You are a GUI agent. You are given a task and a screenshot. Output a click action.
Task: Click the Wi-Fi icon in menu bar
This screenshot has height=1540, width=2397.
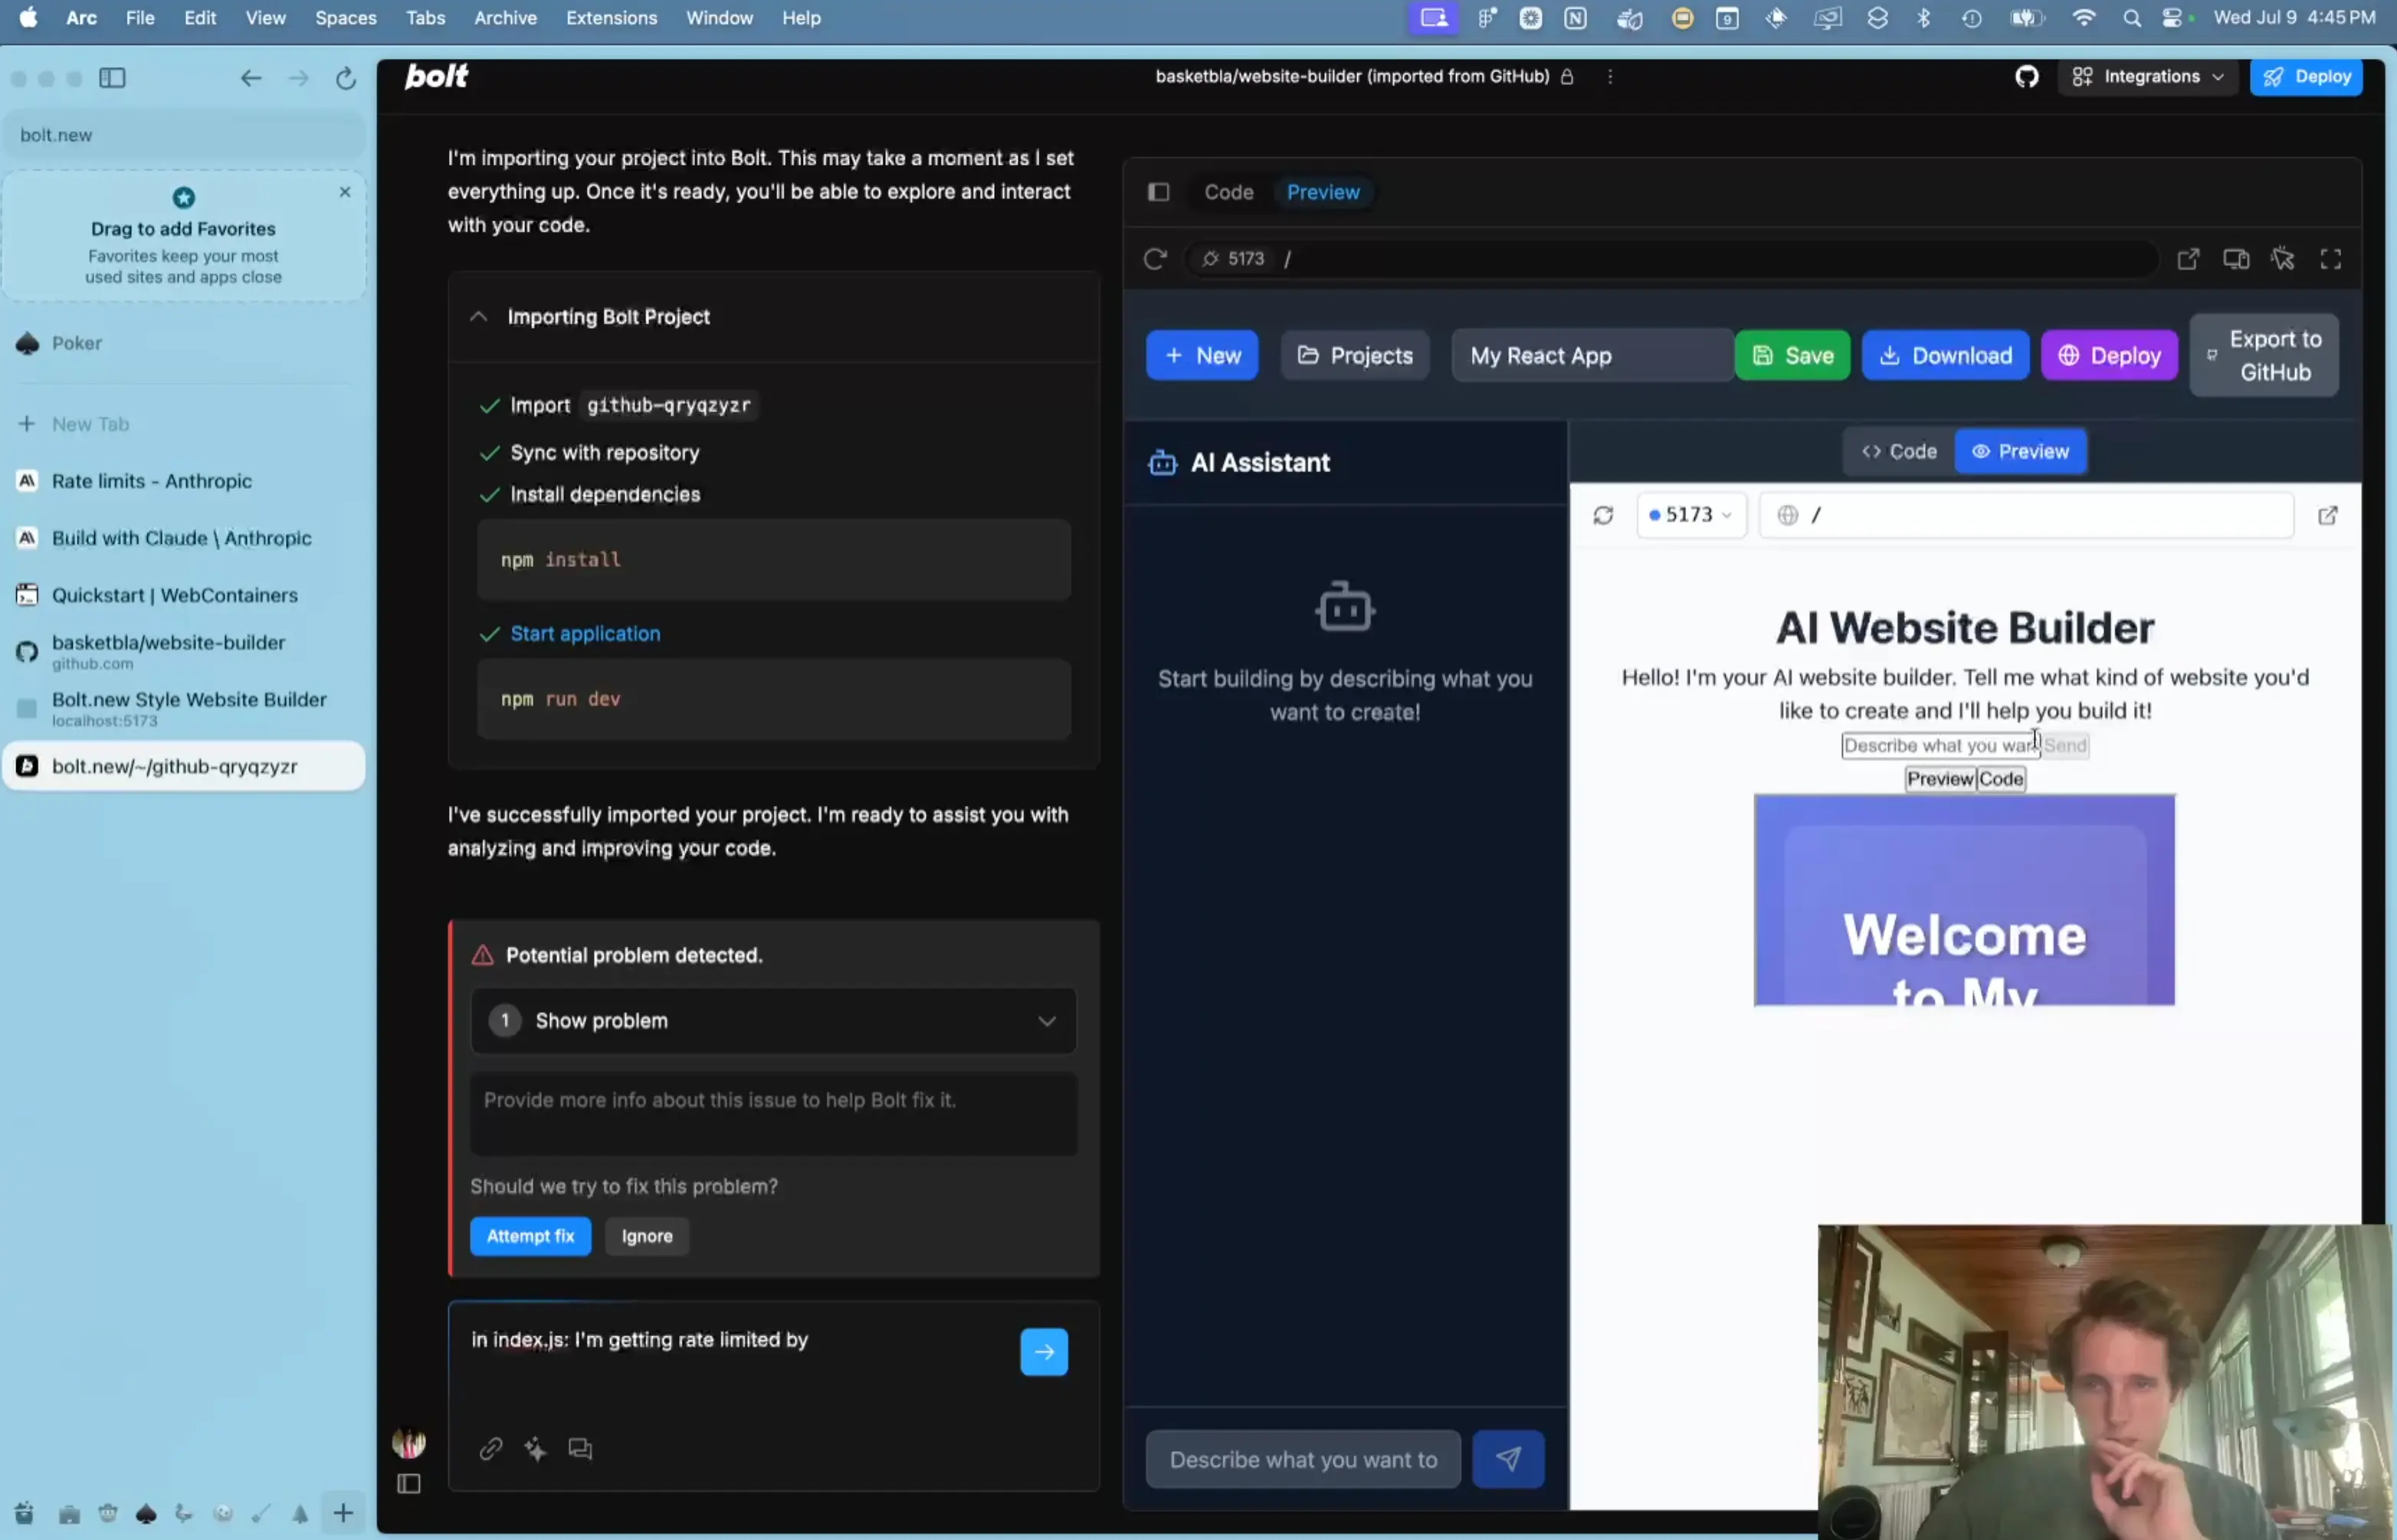2084,18
